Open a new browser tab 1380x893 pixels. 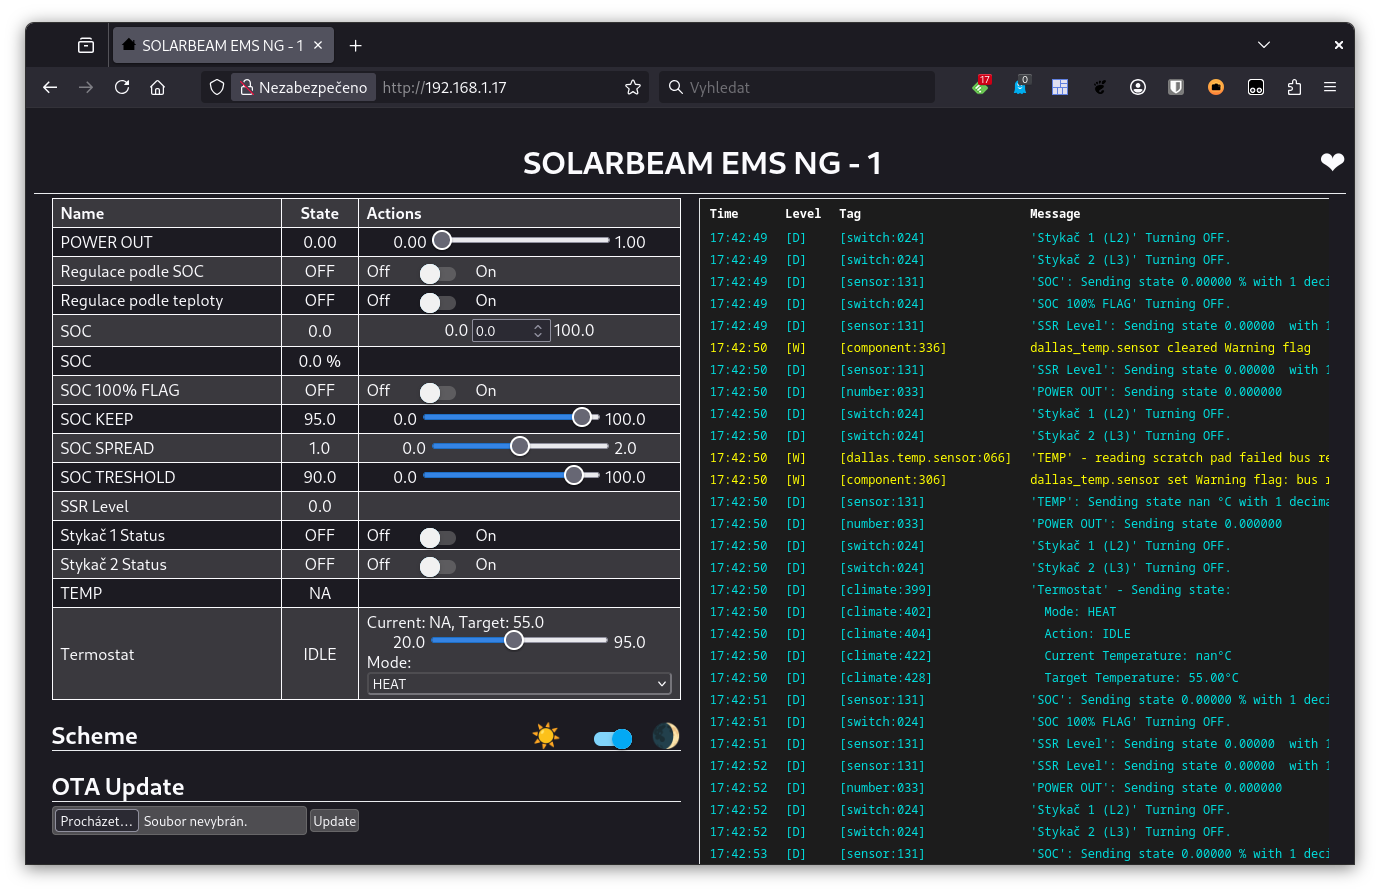click(356, 45)
